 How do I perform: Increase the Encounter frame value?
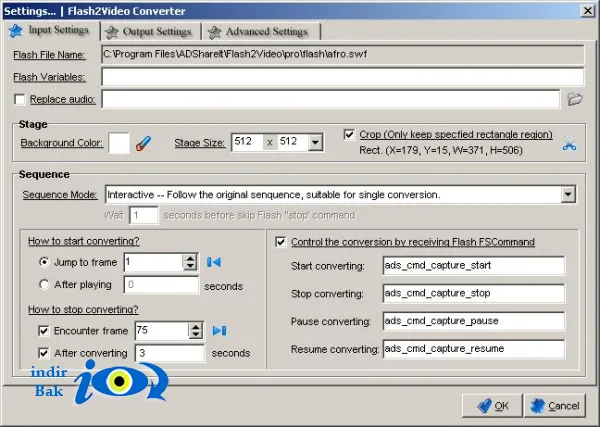196,327
